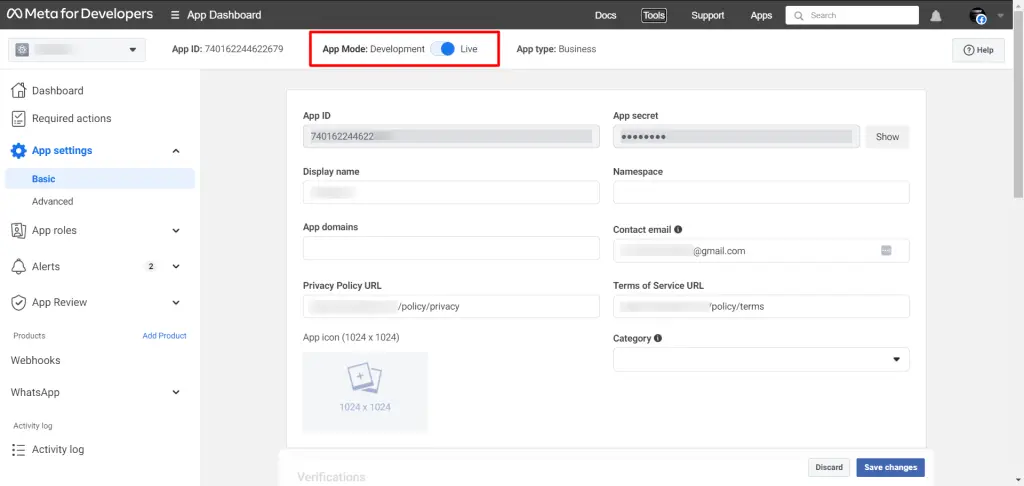
Task: Click the App ID 740162244622679 text in header
Action: [227, 49]
